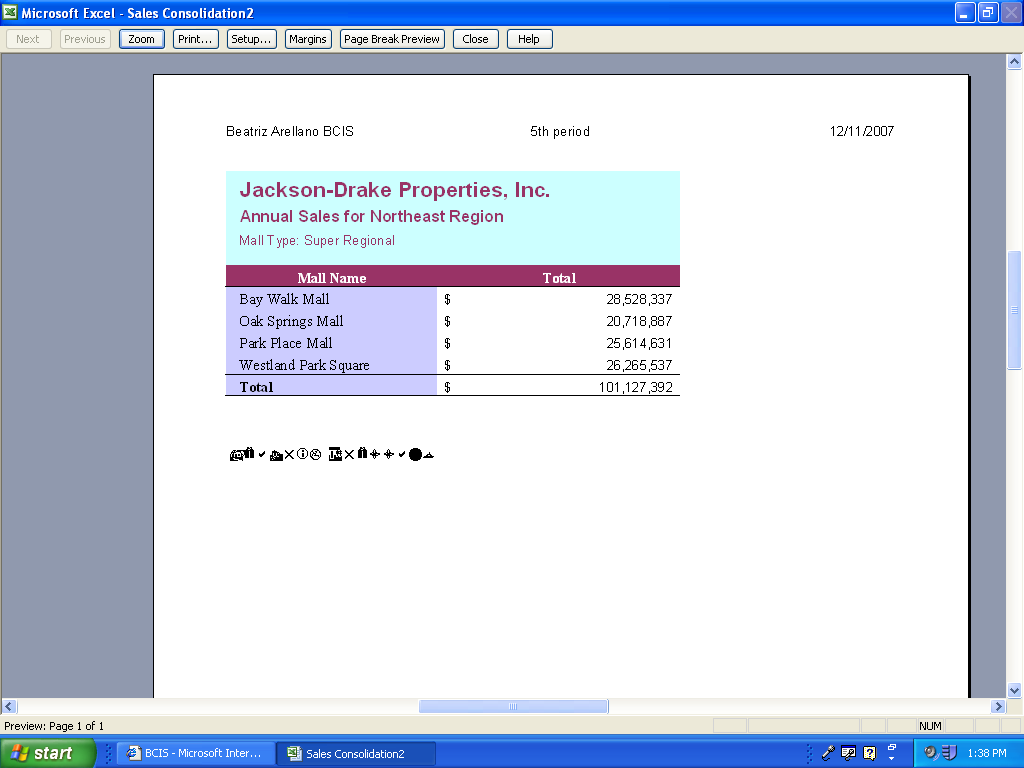Click 'Annual Sales for Northeast Region' subtitle
1024x768 pixels.
(372, 216)
